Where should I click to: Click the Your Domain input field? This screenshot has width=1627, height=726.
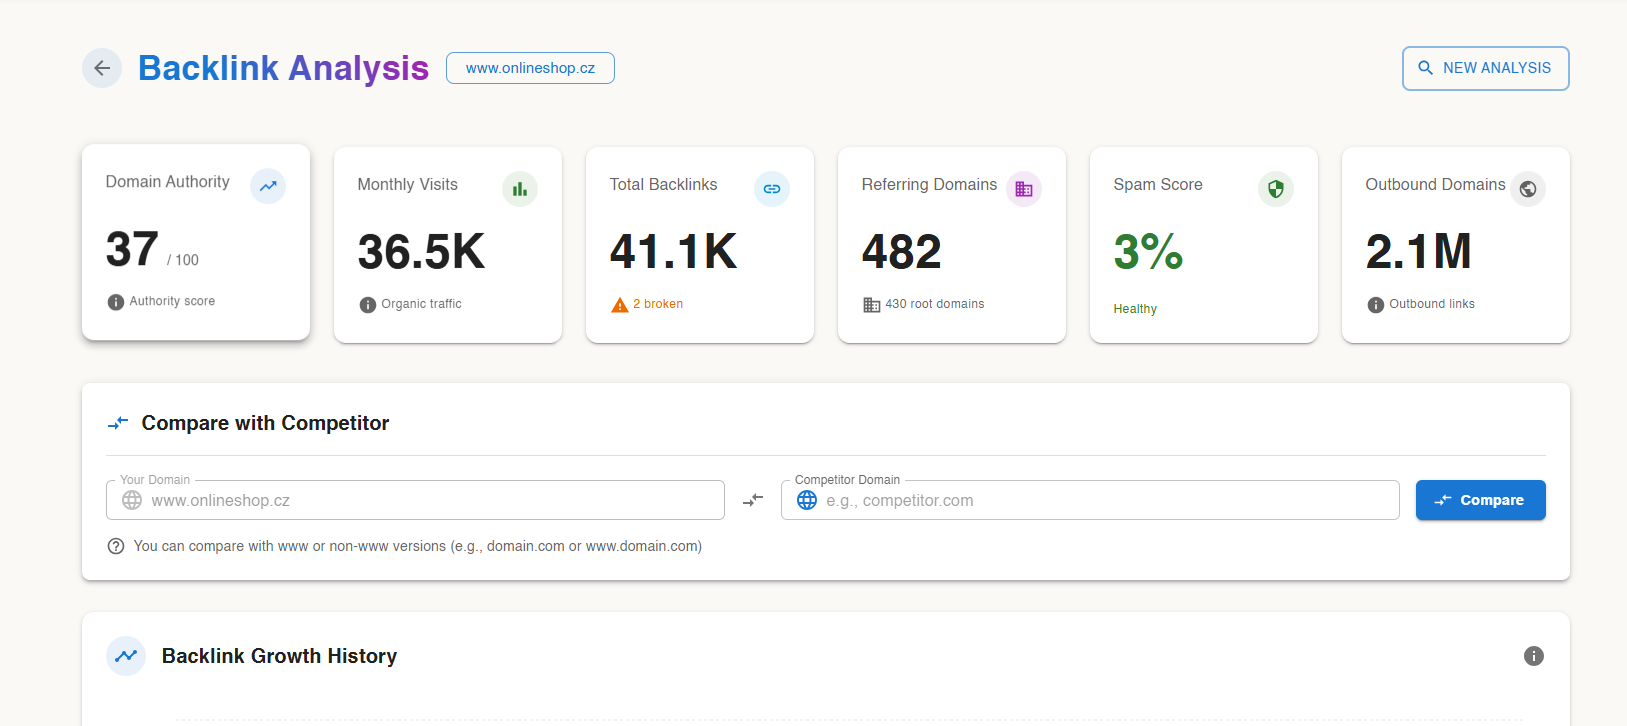point(430,500)
